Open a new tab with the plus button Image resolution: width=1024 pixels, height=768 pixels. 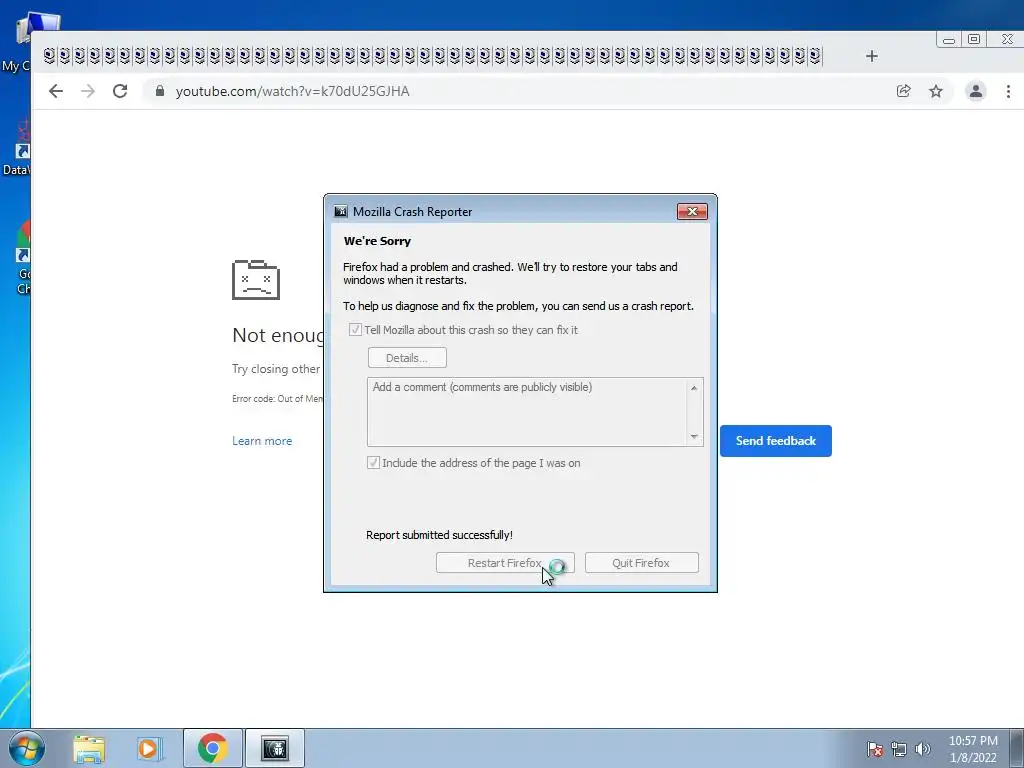[872, 56]
